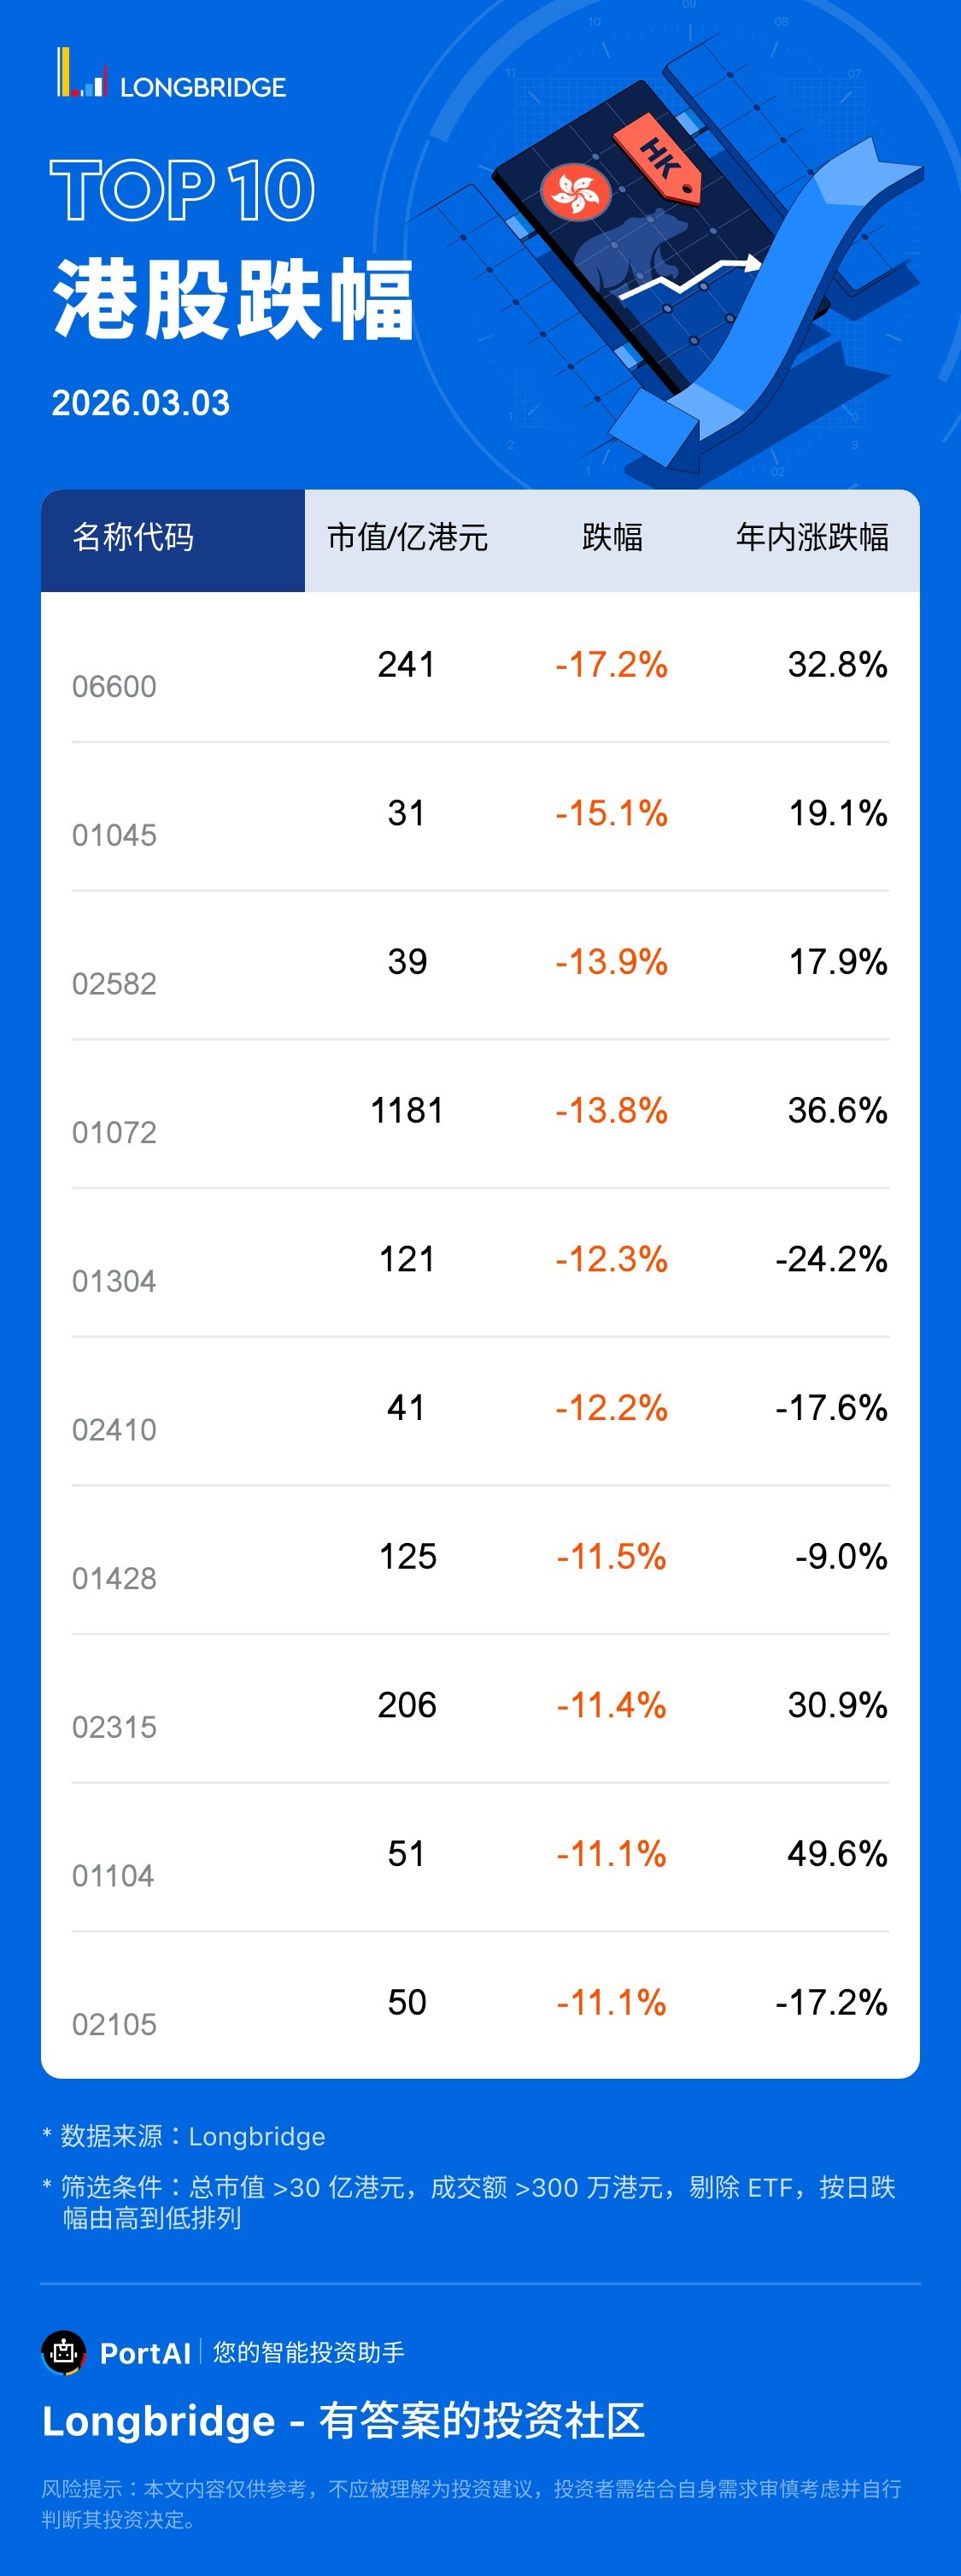This screenshot has height=2576, width=961.
Task: Click the LONGBRIDGE brand wordmark
Action: coord(203,88)
